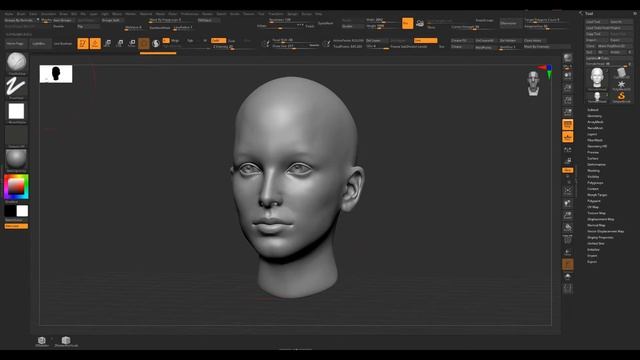Open the gray material sphere selector
This screenshot has width=640, height=360.
coord(16,159)
